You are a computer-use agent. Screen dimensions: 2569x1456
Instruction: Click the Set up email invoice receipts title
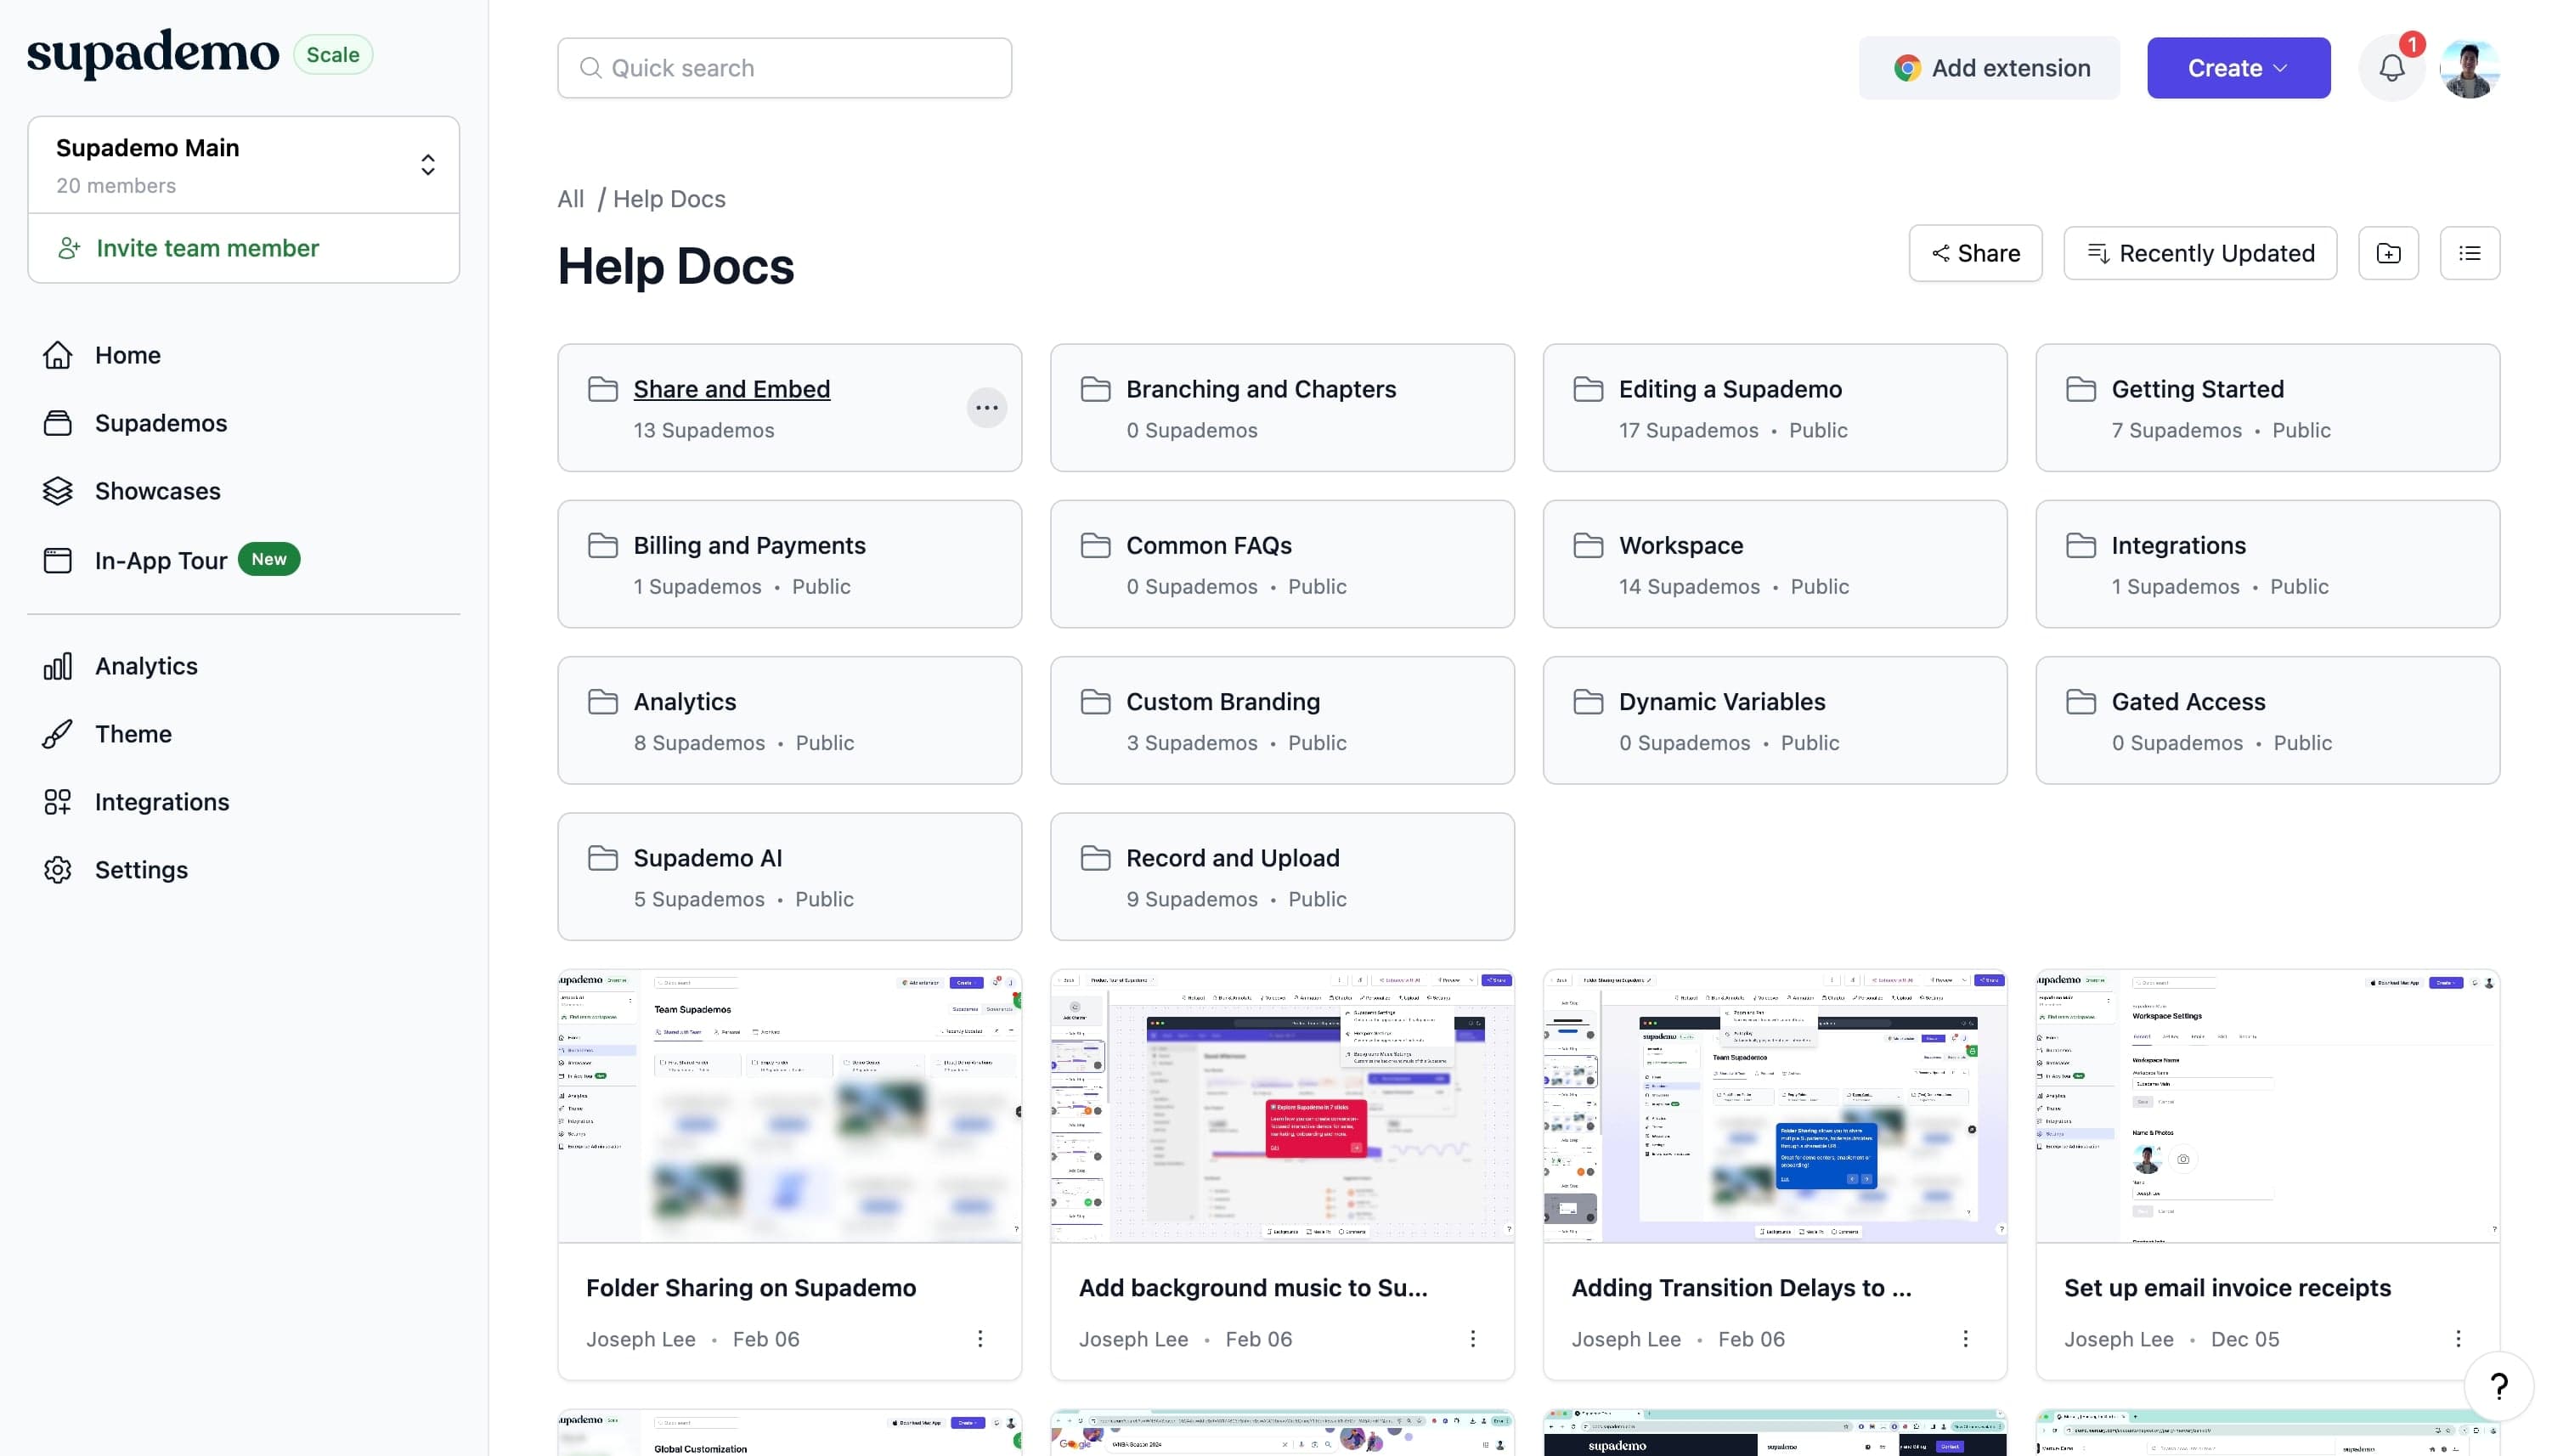click(2227, 1288)
